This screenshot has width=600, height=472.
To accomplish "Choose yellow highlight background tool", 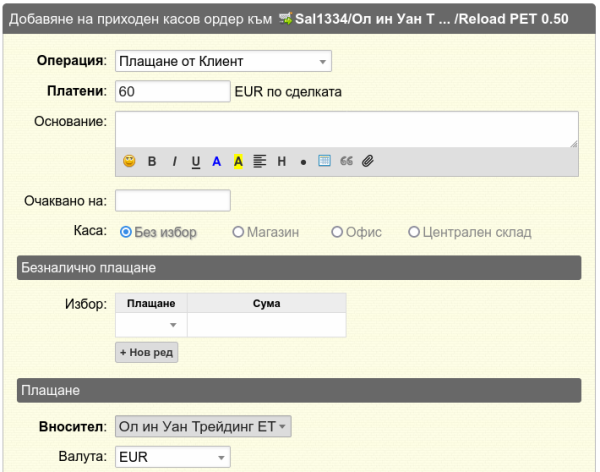I will [238, 162].
